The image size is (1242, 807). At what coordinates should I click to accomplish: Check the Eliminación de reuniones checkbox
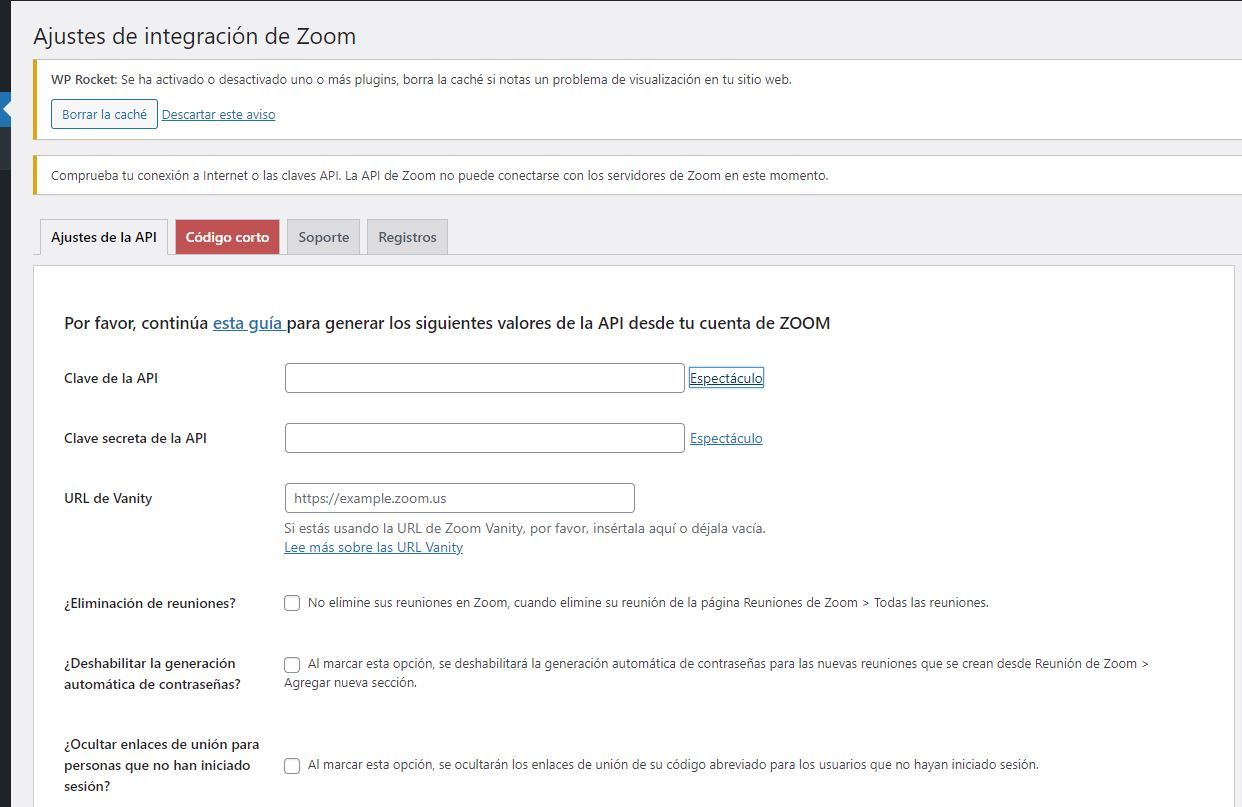(292, 603)
